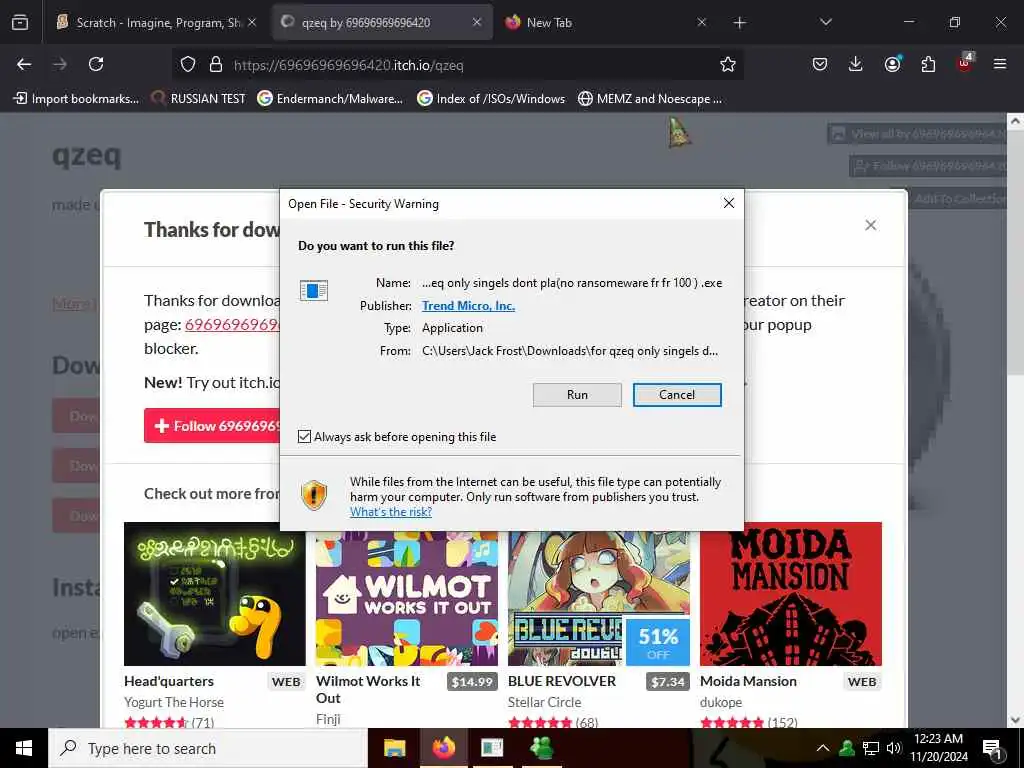1024x768 pixels.
Task: Click the forward navigation arrow
Action: [60, 64]
